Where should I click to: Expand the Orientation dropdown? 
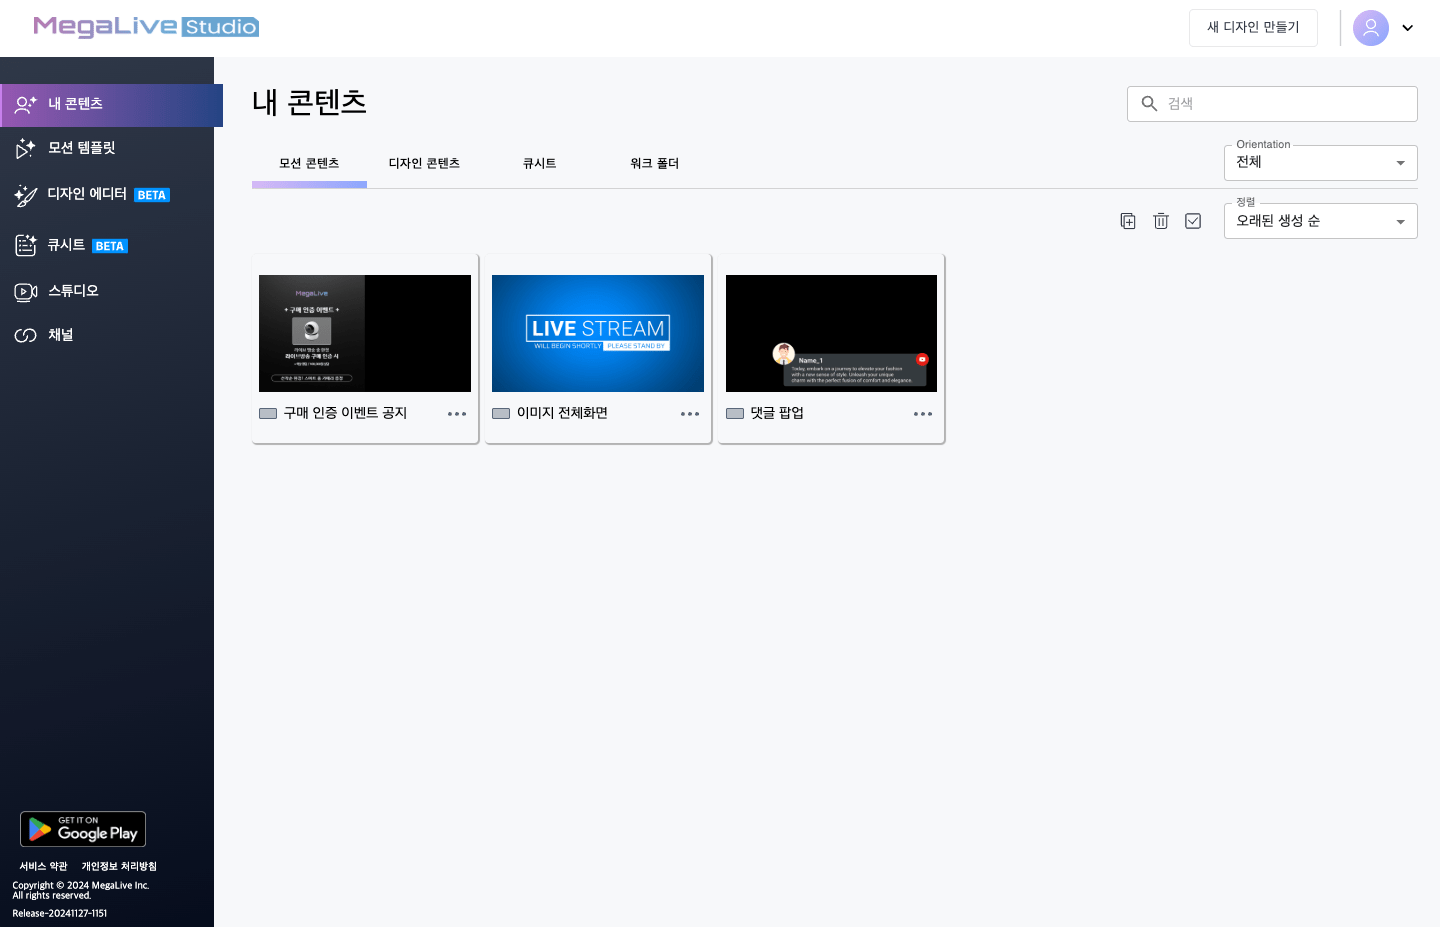coord(1320,163)
